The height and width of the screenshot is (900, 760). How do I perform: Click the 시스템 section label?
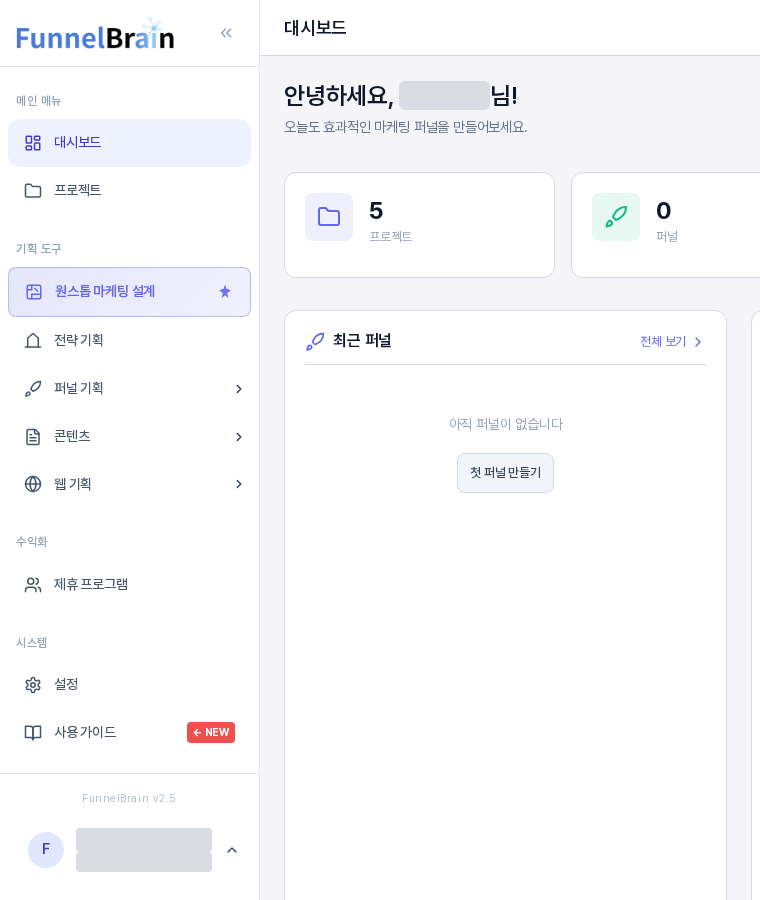coord(32,643)
